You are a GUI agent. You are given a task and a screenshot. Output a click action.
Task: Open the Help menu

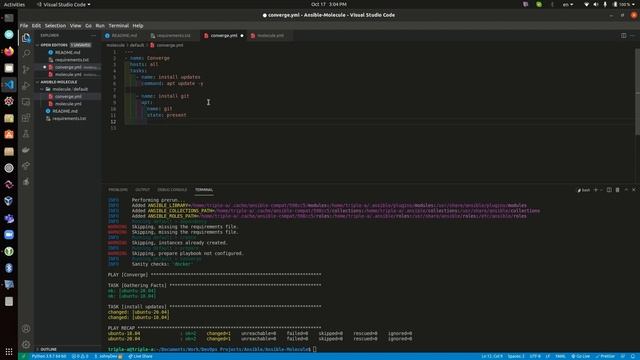(x=138, y=26)
